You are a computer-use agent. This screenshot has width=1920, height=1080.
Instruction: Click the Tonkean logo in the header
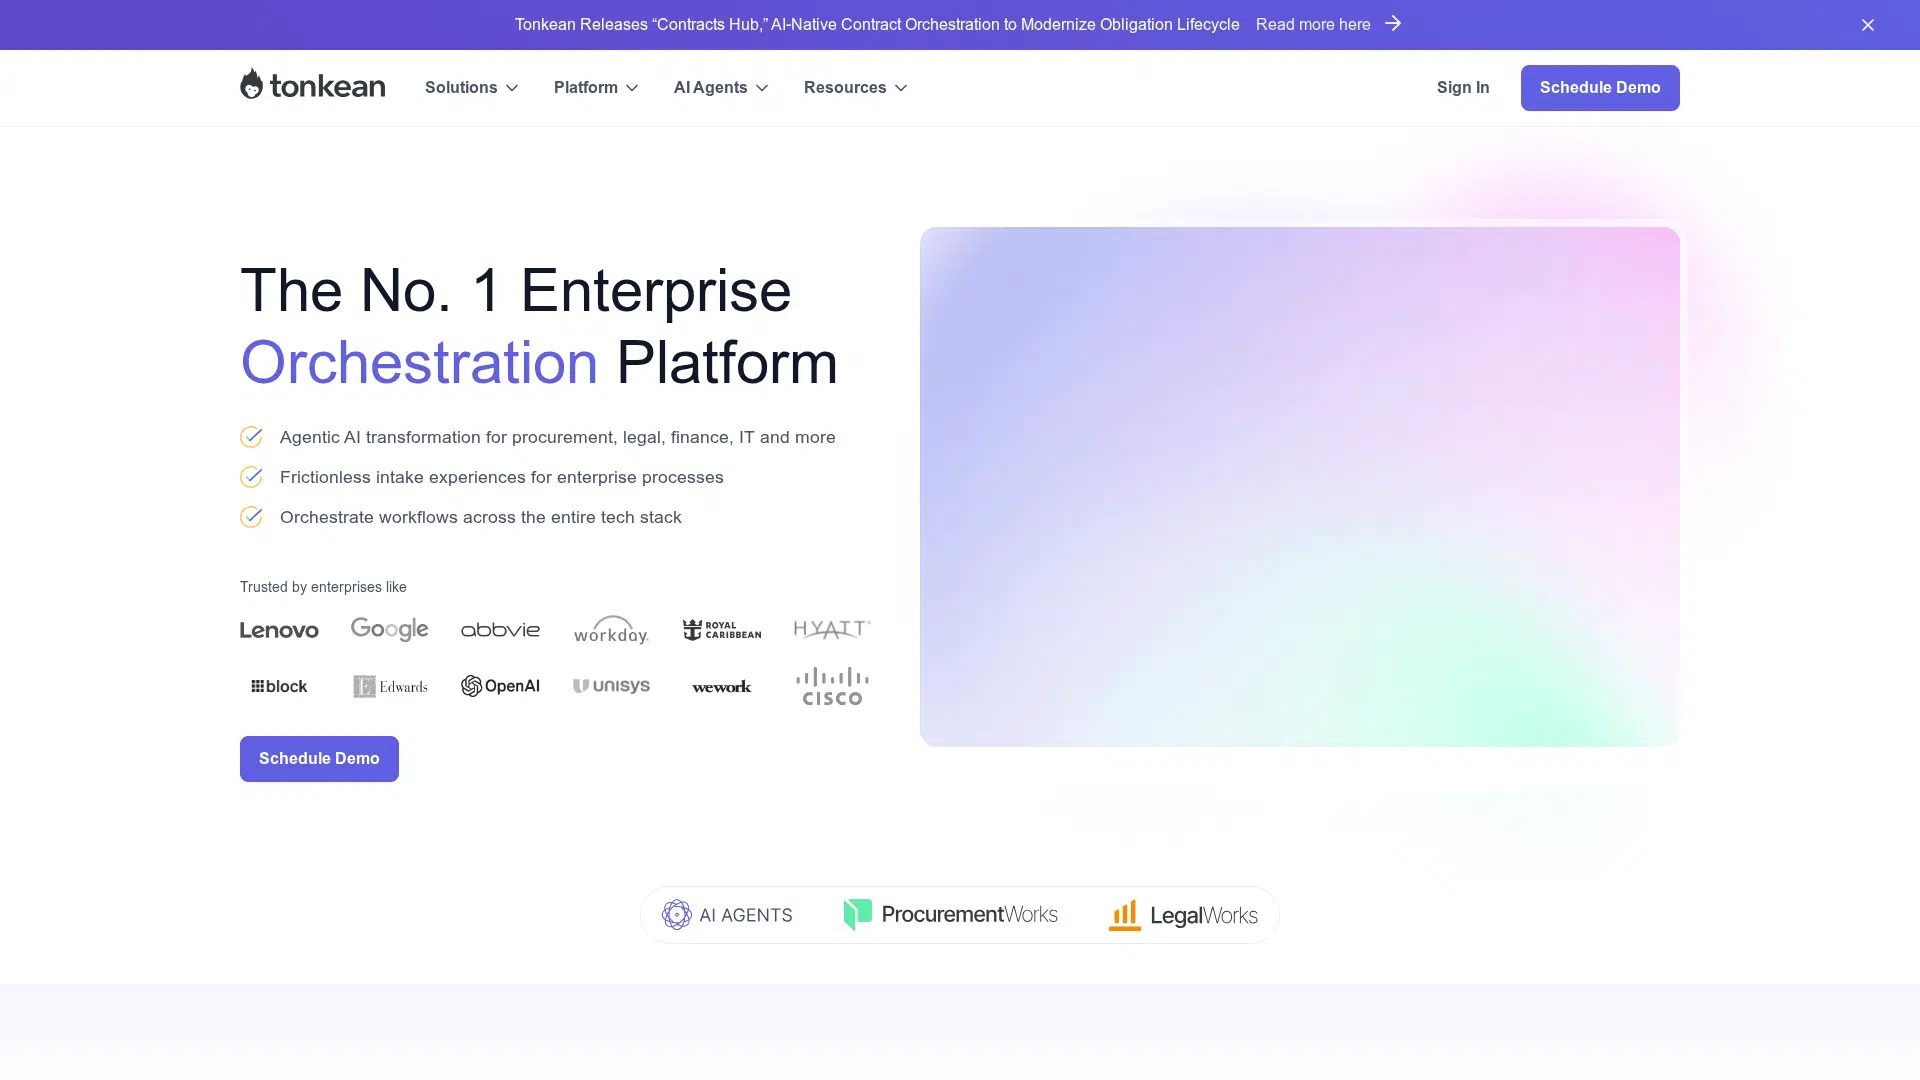(312, 85)
